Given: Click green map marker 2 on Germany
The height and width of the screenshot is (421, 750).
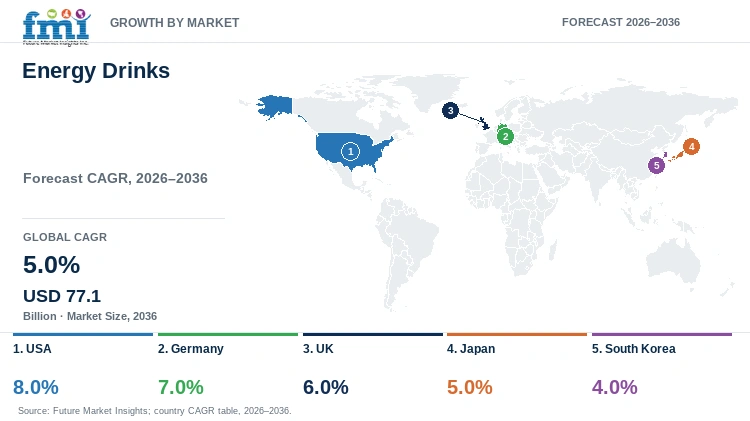Looking at the screenshot, I should tap(505, 136).
